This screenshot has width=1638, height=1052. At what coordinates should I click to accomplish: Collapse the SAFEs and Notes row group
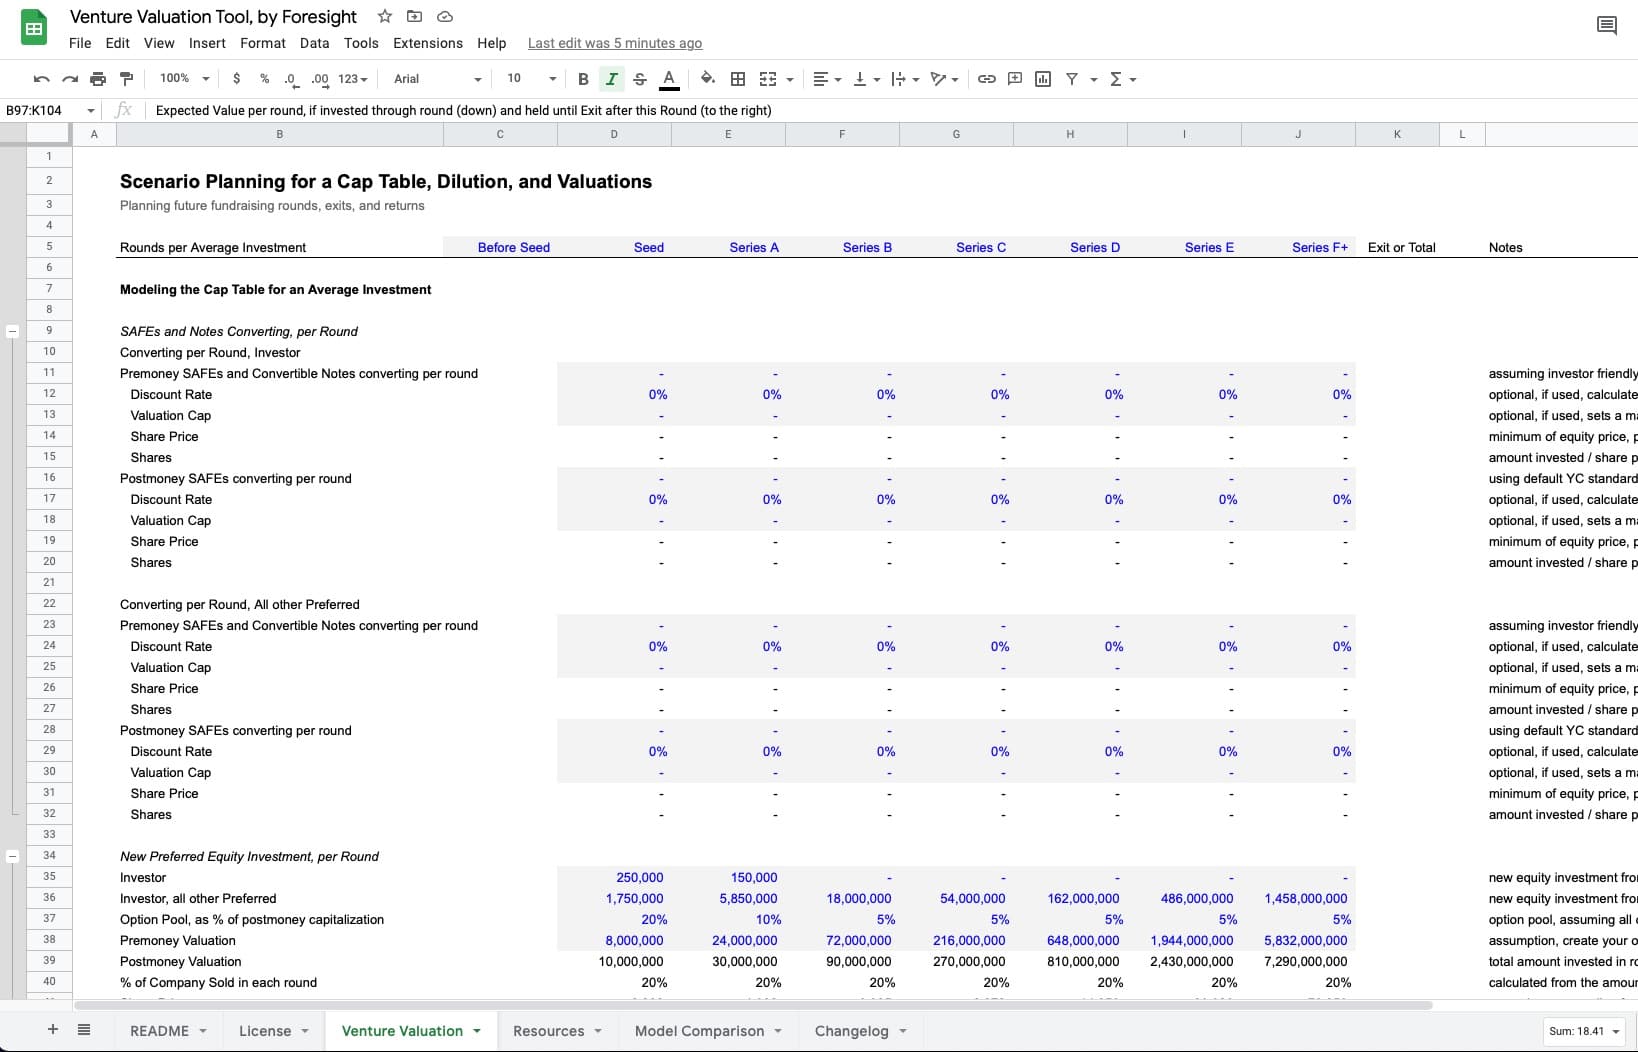pos(13,331)
